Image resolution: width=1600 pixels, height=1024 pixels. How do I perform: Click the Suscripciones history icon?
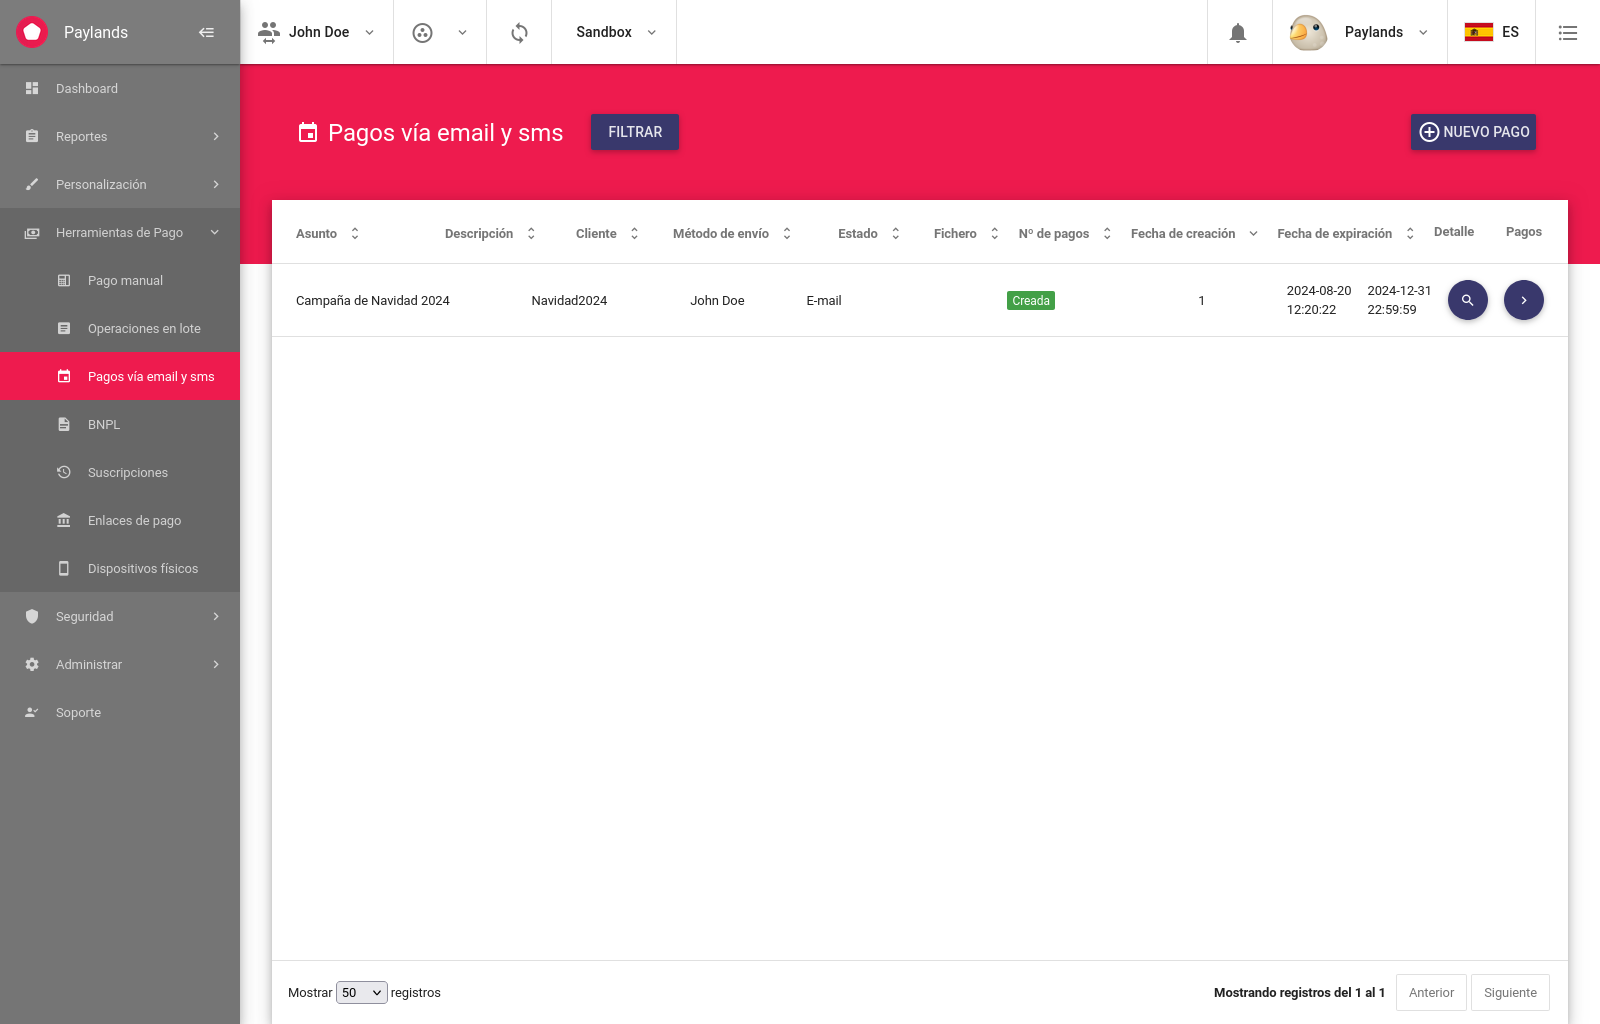pos(64,472)
